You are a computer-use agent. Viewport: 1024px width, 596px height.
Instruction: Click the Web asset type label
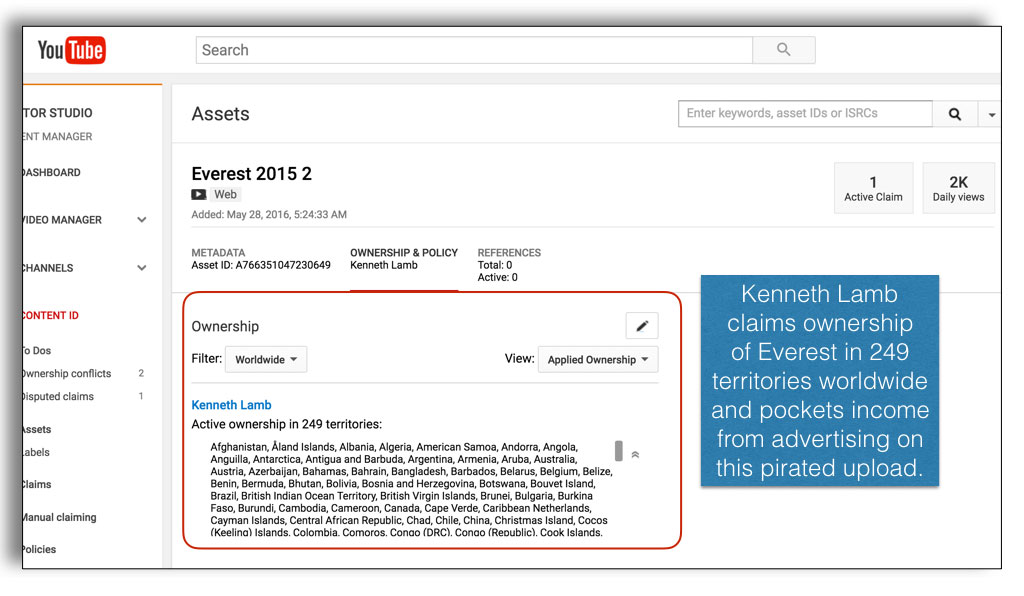(225, 195)
